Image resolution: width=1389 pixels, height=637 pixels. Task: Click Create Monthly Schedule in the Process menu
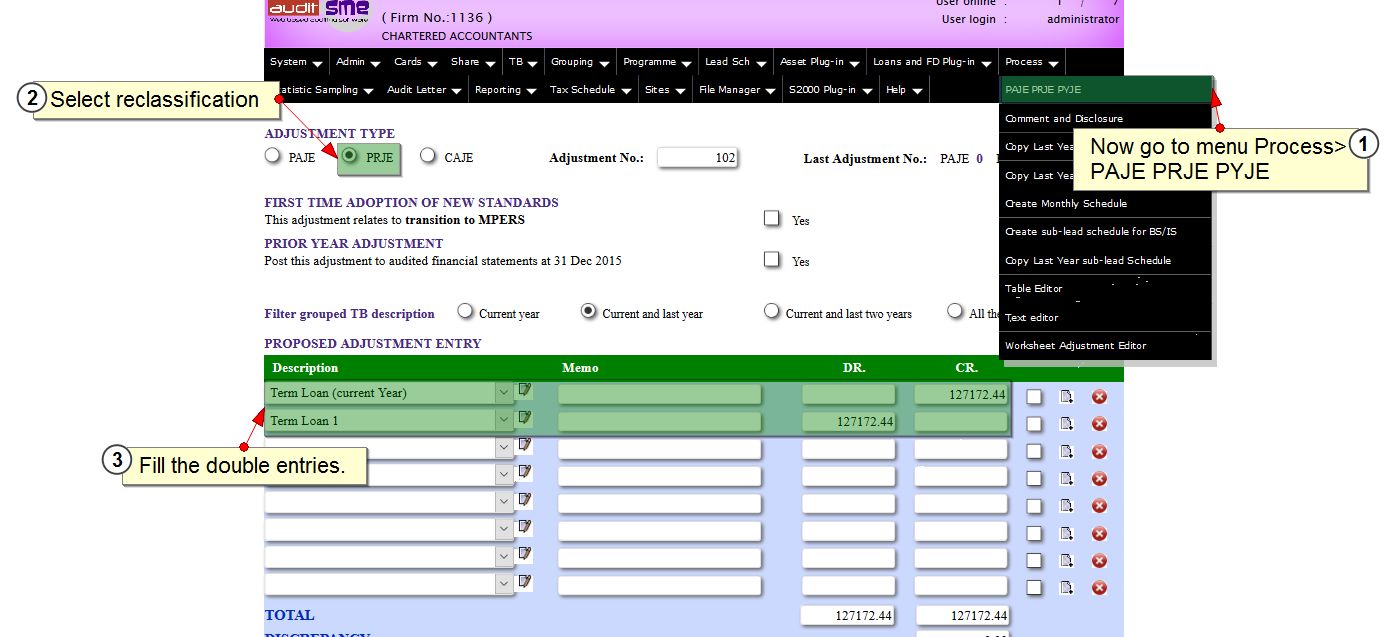1065,204
